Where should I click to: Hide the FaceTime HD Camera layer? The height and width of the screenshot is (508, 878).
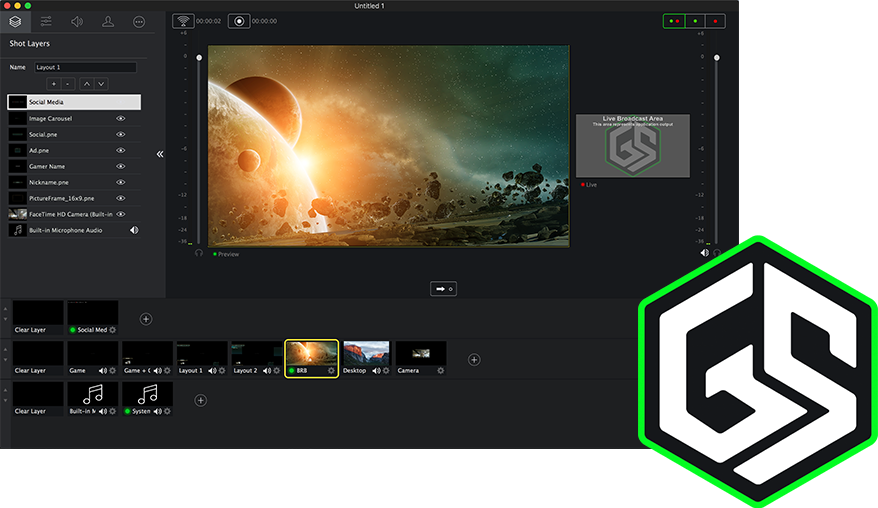[x=120, y=215]
